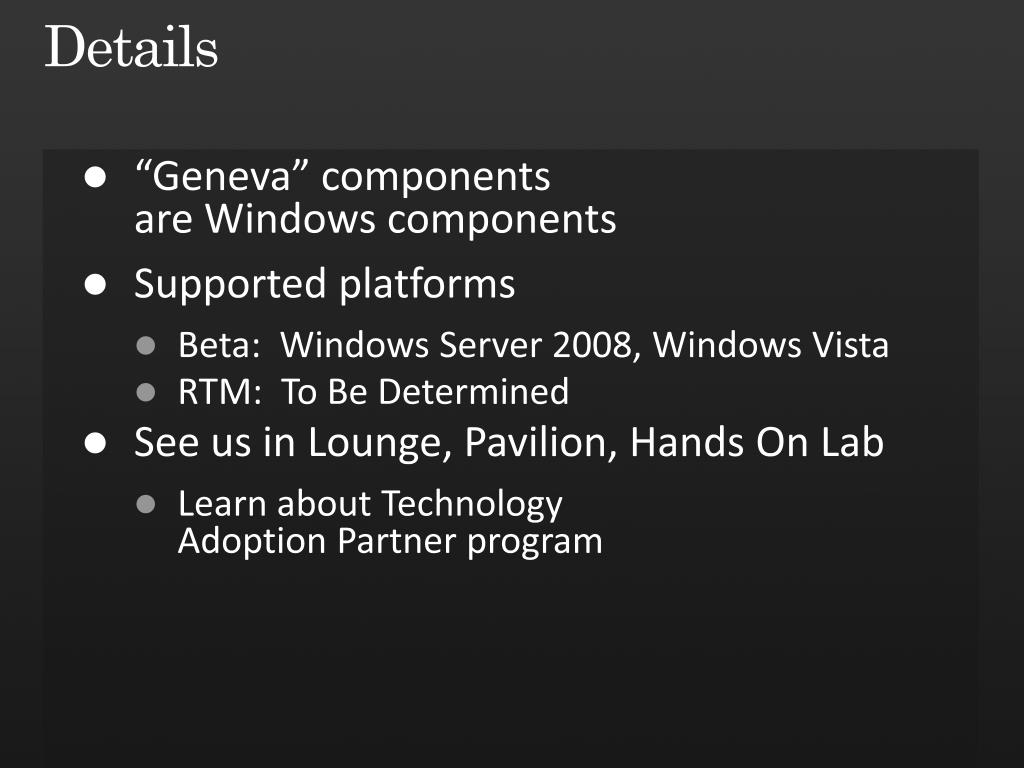The width and height of the screenshot is (1024, 768).
Task: Select the line "are Windows components"
Action: click(375, 219)
